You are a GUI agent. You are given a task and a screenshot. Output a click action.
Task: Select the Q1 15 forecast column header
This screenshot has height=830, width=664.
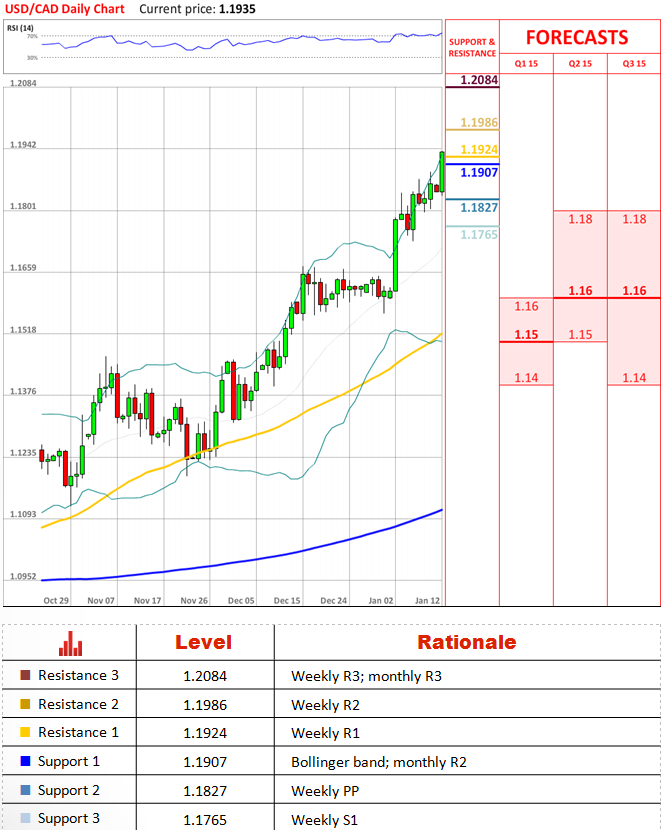526,64
